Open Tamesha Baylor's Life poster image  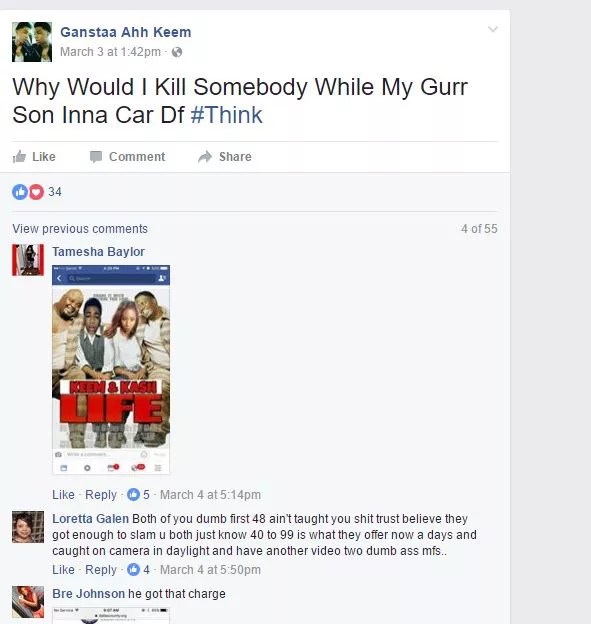111,370
